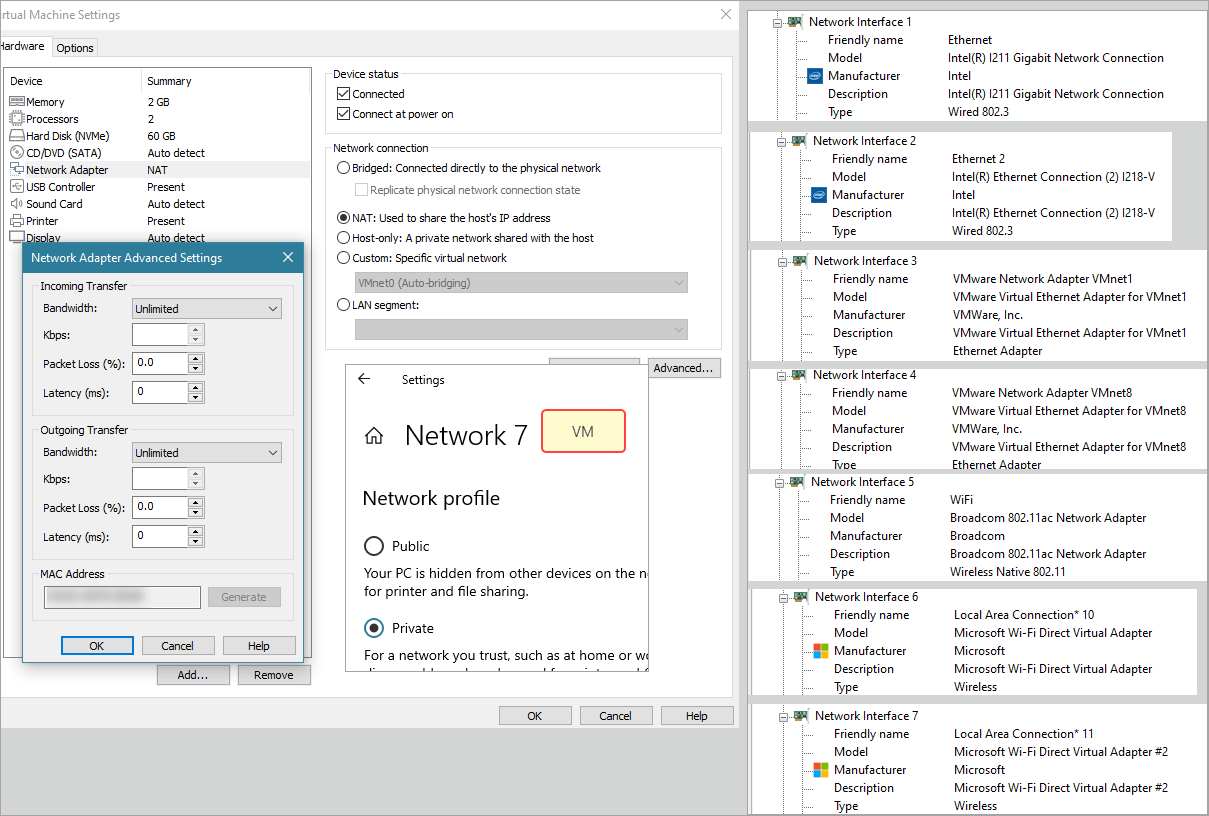The width and height of the screenshot is (1209, 816).
Task: Click the Outgoing Latency (ms) field
Action: [160, 536]
